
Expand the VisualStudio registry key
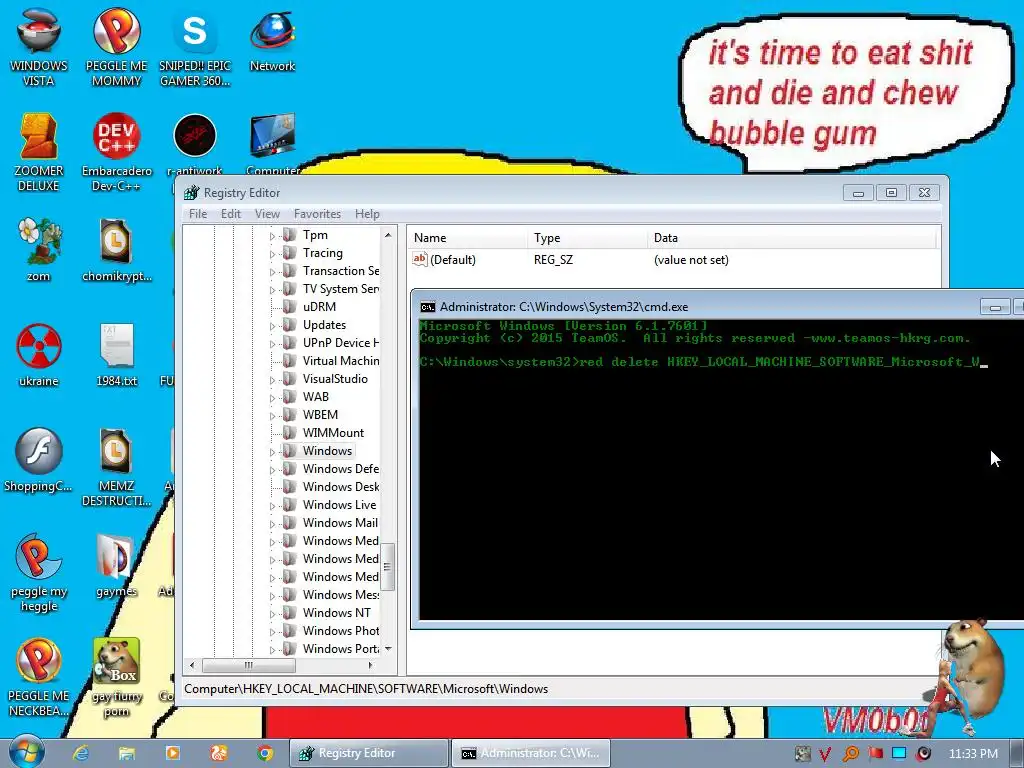[272, 379]
